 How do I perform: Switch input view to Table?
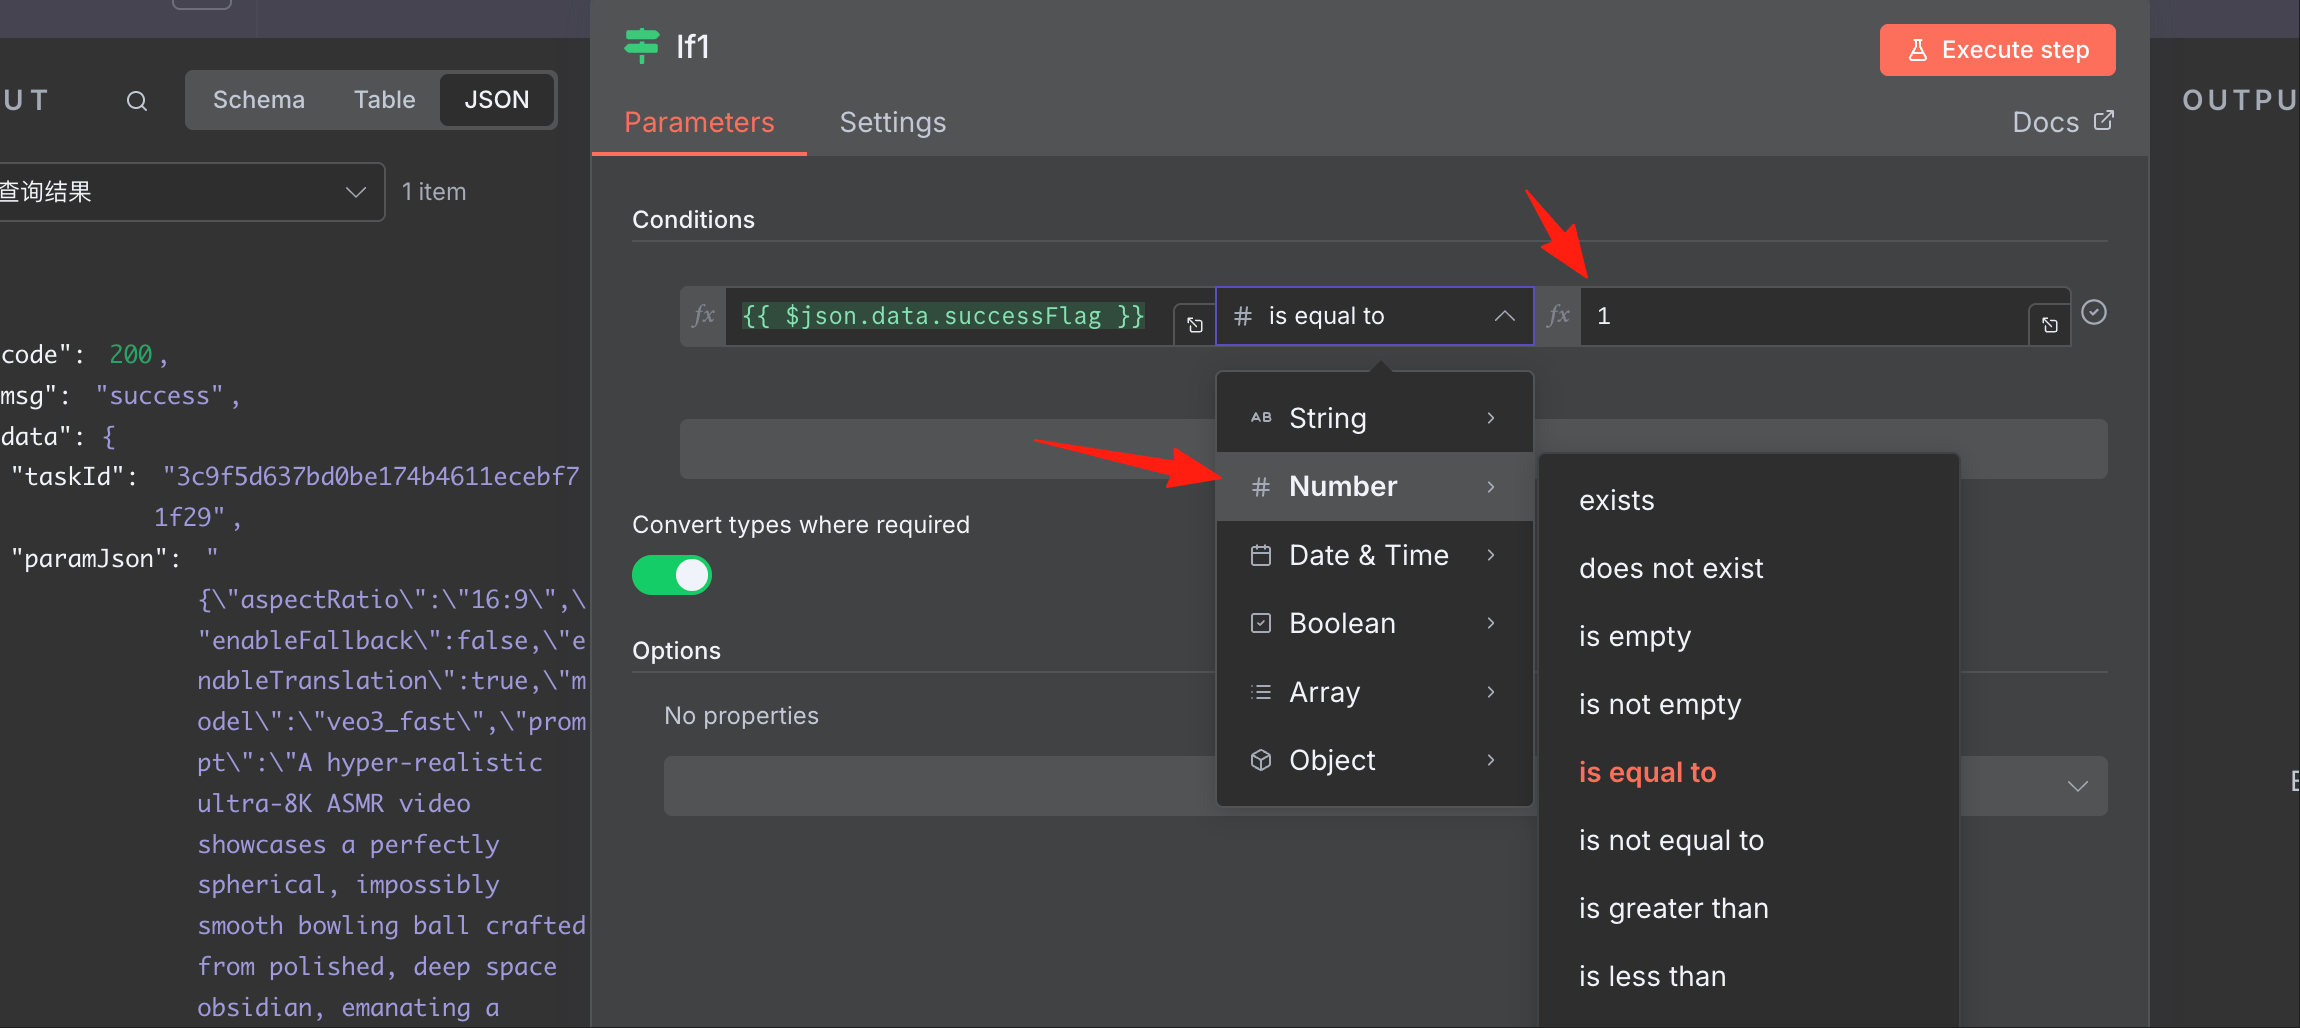(x=384, y=100)
